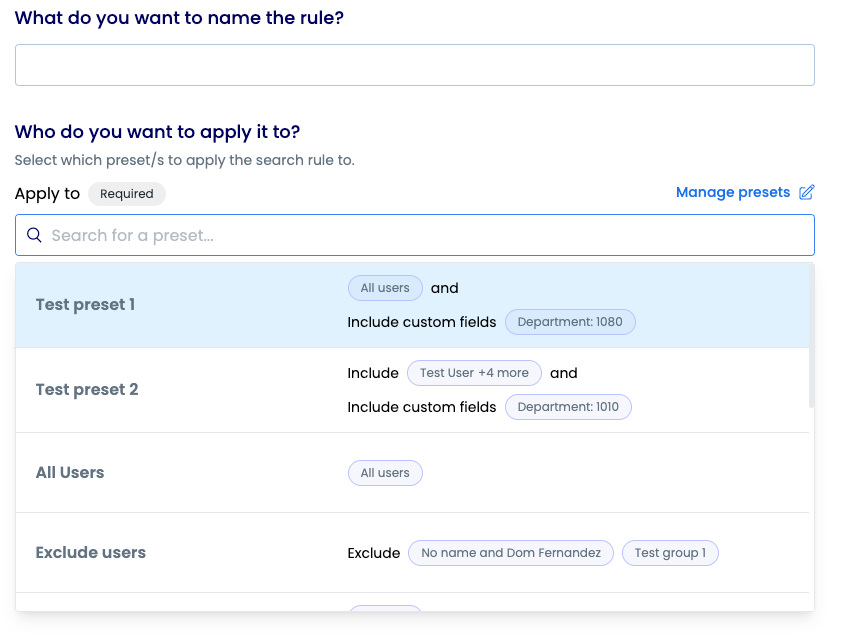
Task: Select the Test preset 1 option
Action: point(412,305)
